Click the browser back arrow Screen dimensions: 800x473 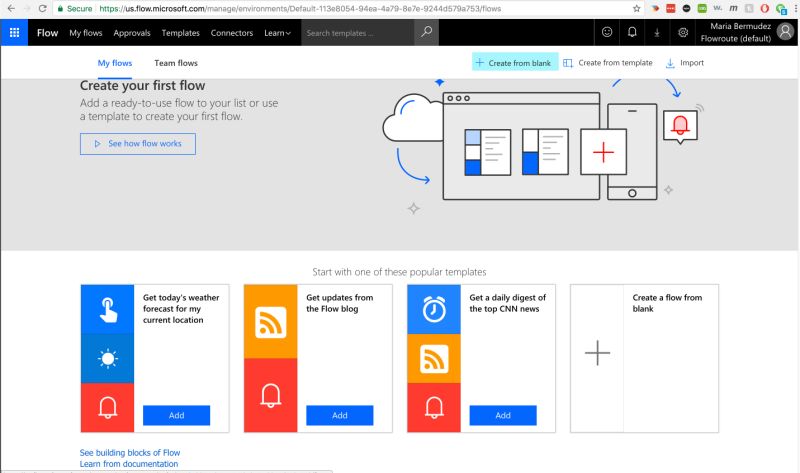pos(11,9)
